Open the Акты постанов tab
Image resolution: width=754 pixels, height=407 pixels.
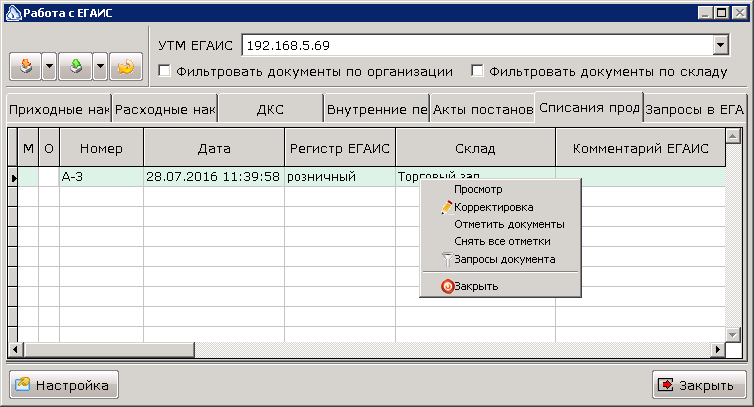(x=483, y=110)
